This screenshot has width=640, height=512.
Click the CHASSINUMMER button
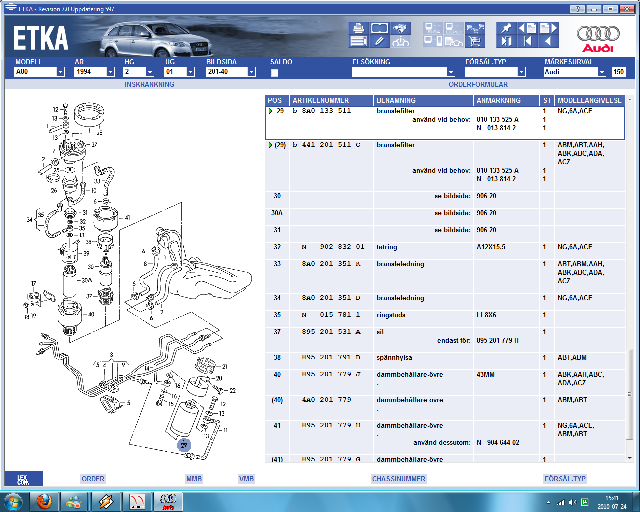pyautogui.click(x=399, y=479)
